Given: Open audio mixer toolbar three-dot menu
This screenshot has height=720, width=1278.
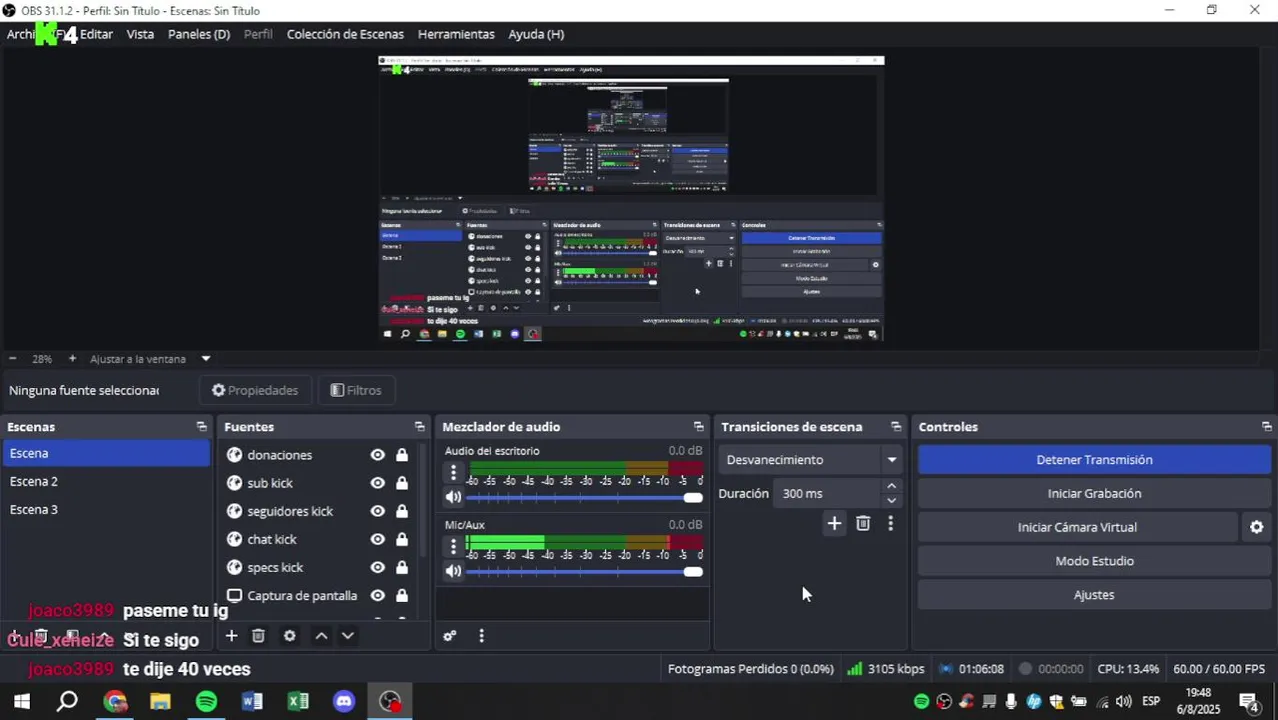Looking at the screenshot, I should click(481, 636).
